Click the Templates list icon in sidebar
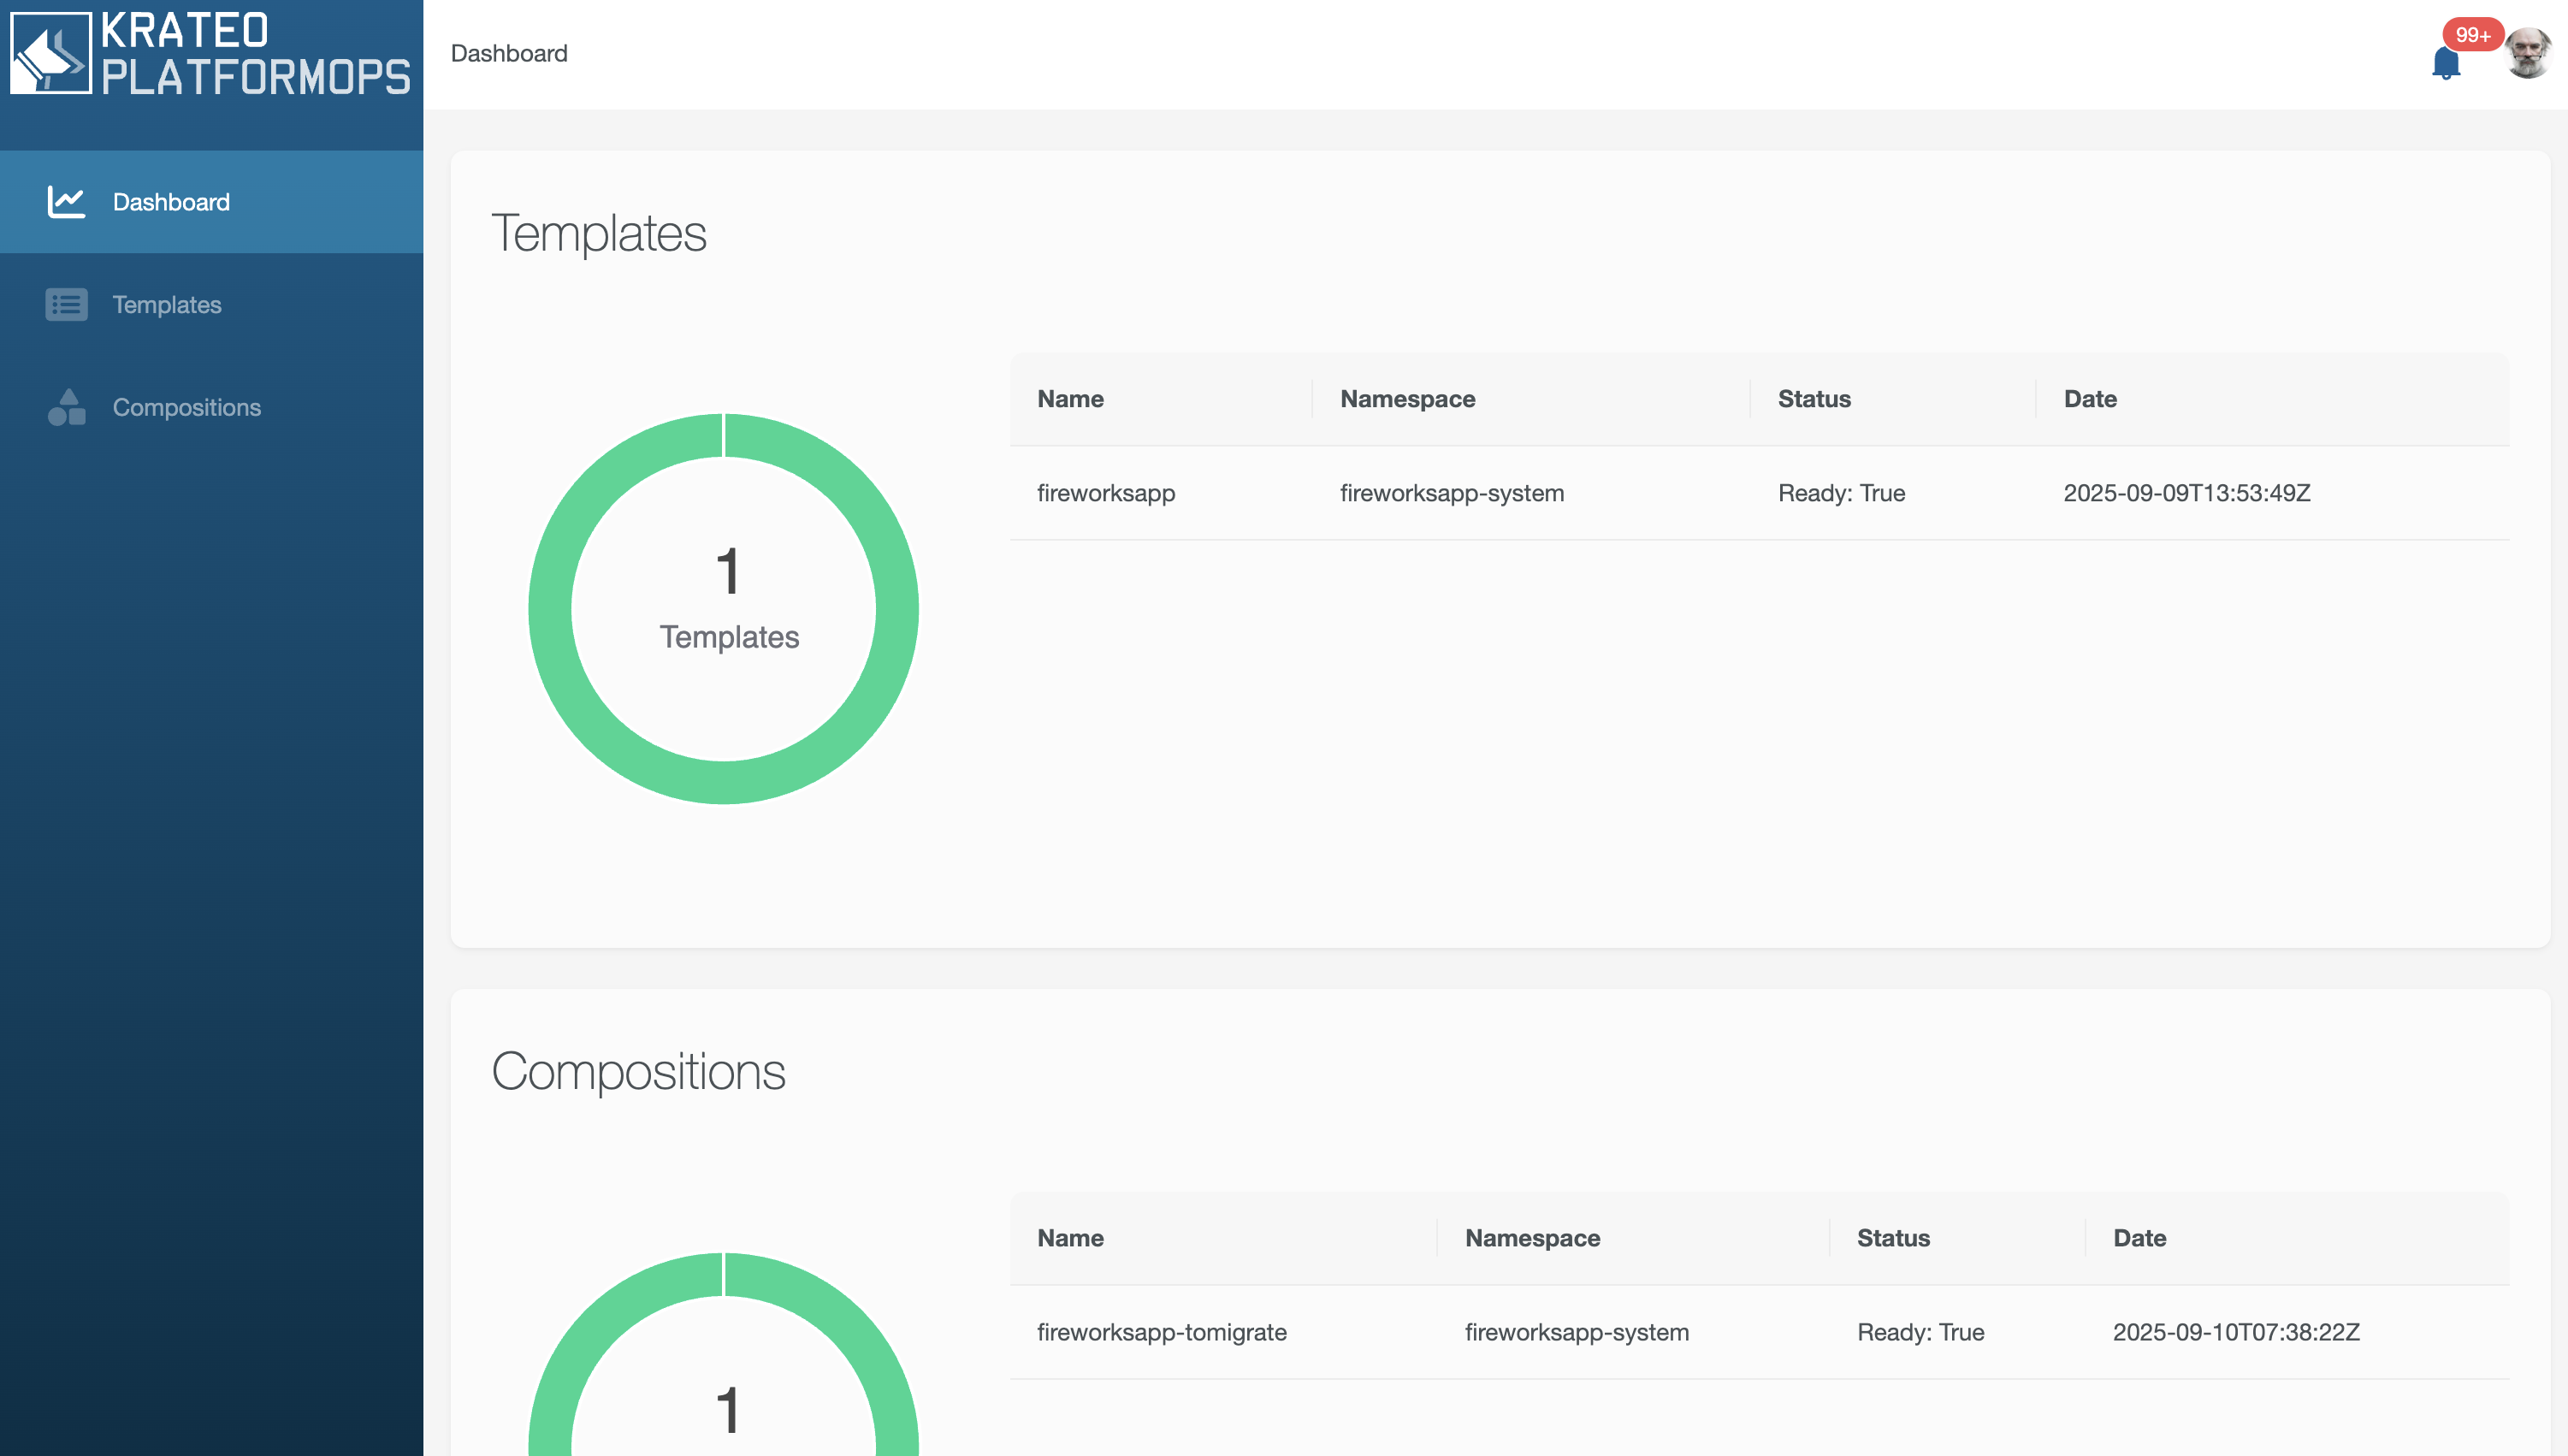The height and width of the screenshot is (1456, 2568). pyautogui.click(x=66, y=305)
